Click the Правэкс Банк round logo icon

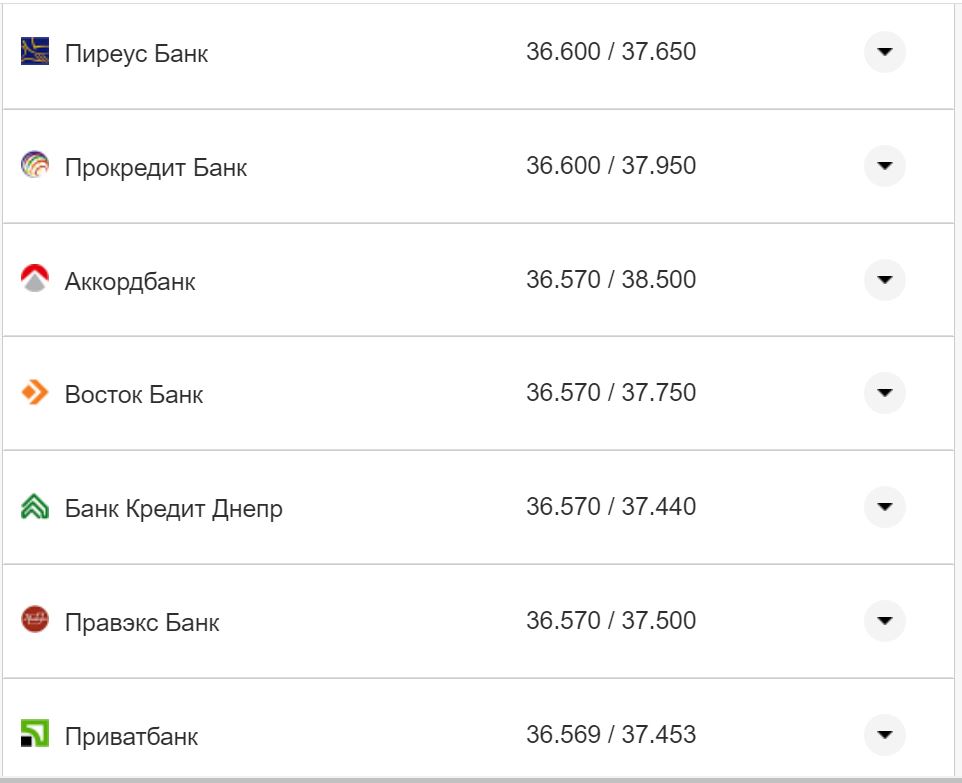coord(35,621)
